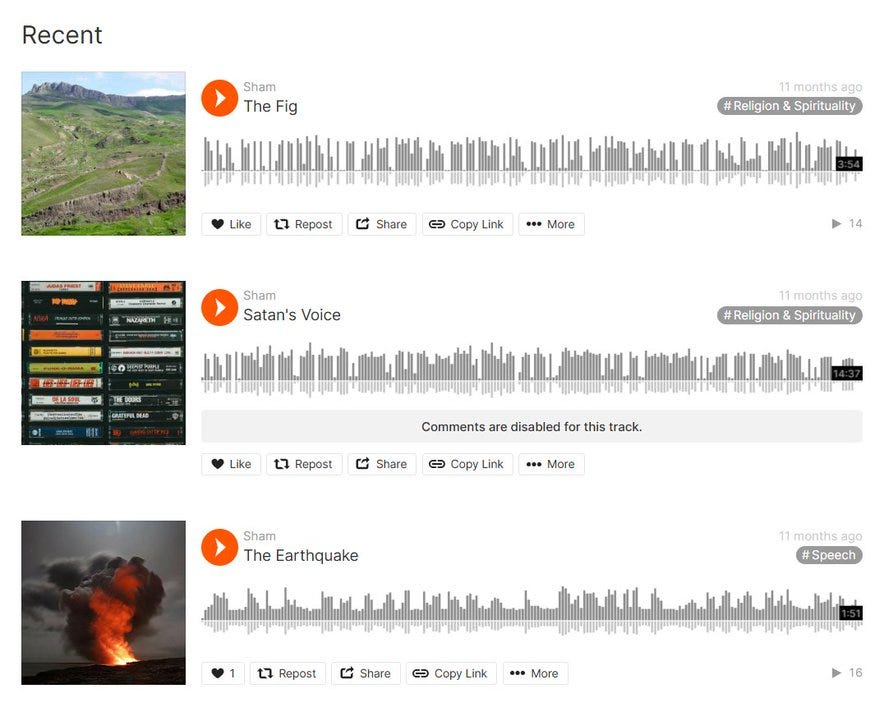Image resolution: width=880 pixels, height=726 pixels.
Task: Open the volcano eruption artwork of The Earthquake
Action: pyautogui.click(x=103, y=603)
